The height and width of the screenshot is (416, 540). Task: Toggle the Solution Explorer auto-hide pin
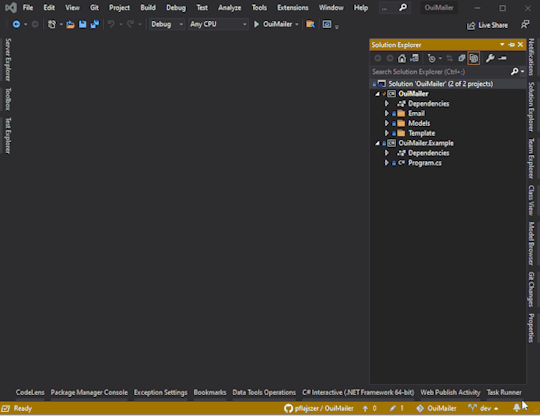(511, 45)
